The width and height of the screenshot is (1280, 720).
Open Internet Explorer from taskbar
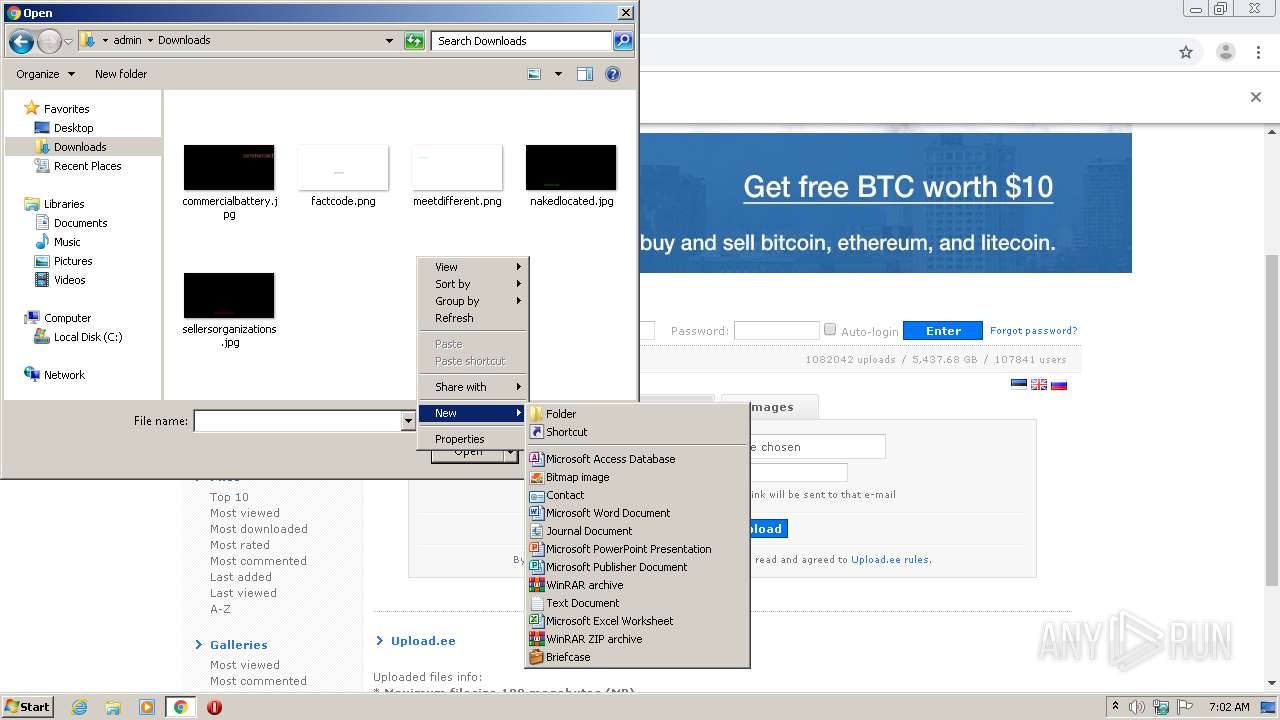point(79,707)
